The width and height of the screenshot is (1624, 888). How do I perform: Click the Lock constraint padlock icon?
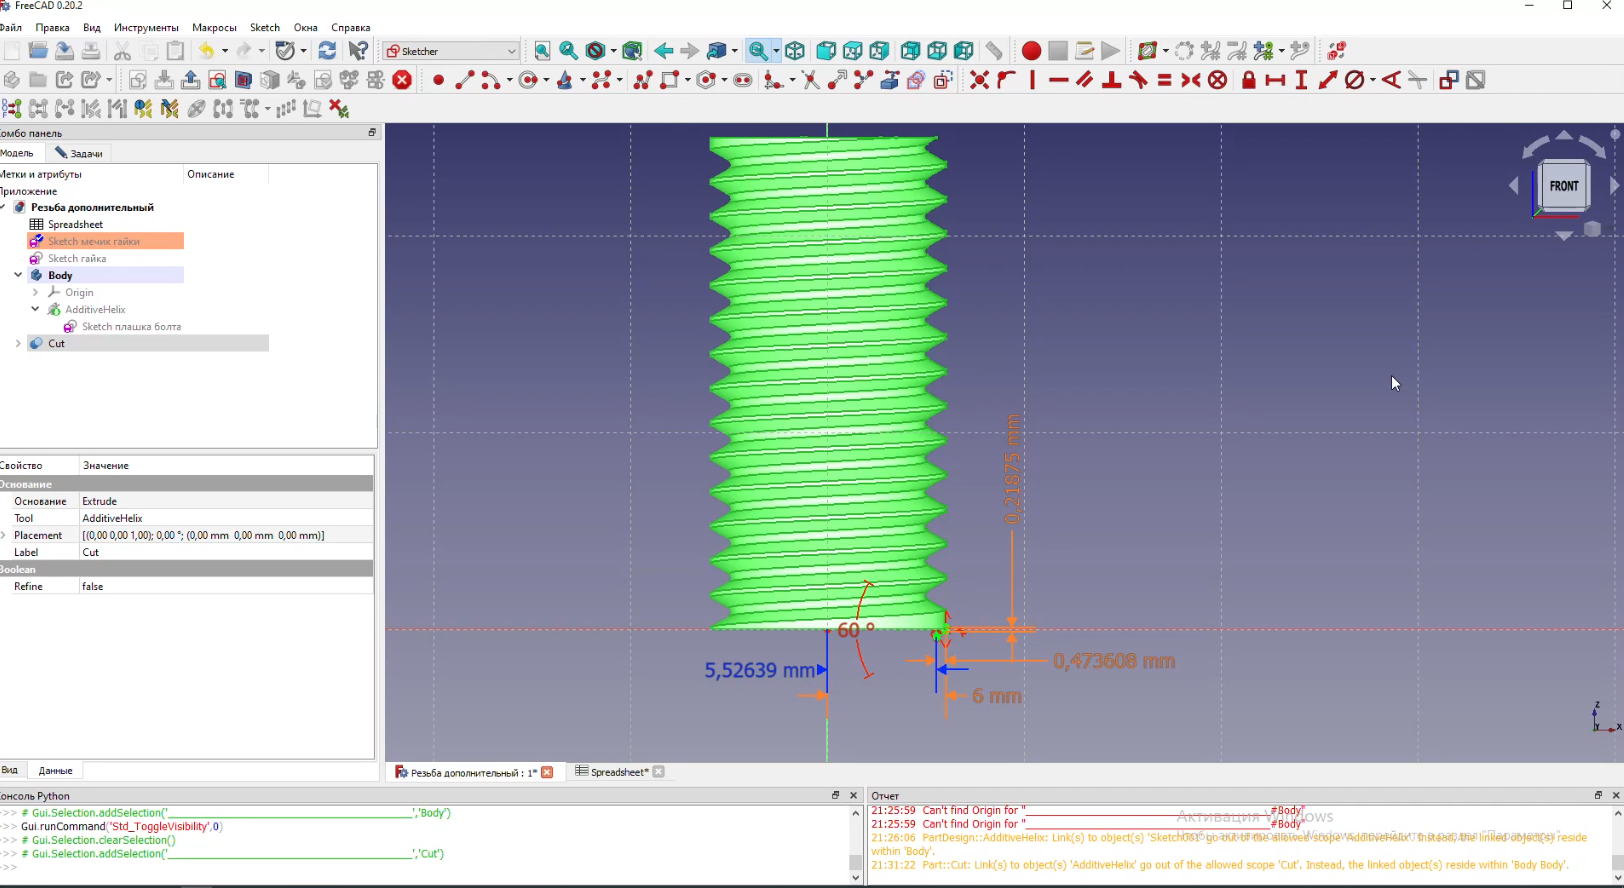tap(1248, 81)
